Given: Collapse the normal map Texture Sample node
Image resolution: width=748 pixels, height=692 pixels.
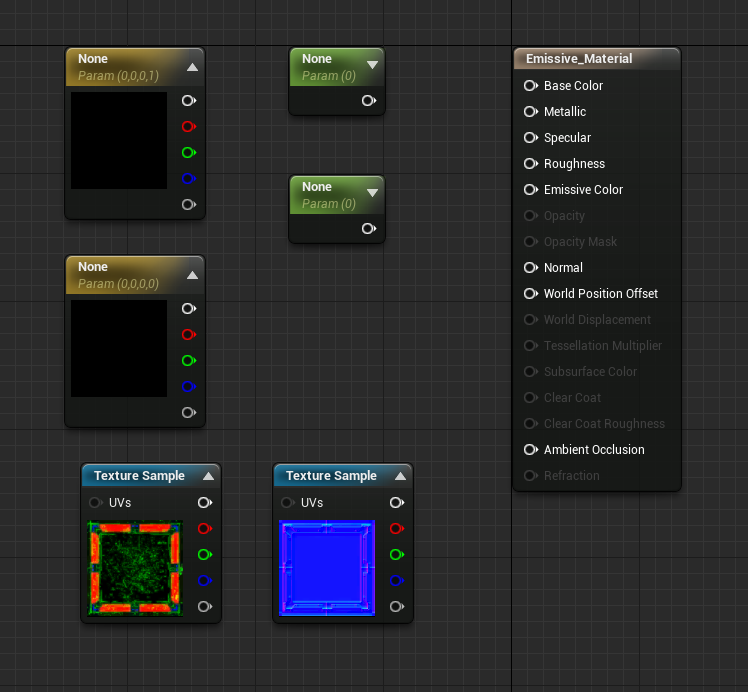Looking at the screenshot, I should [401, 476].
